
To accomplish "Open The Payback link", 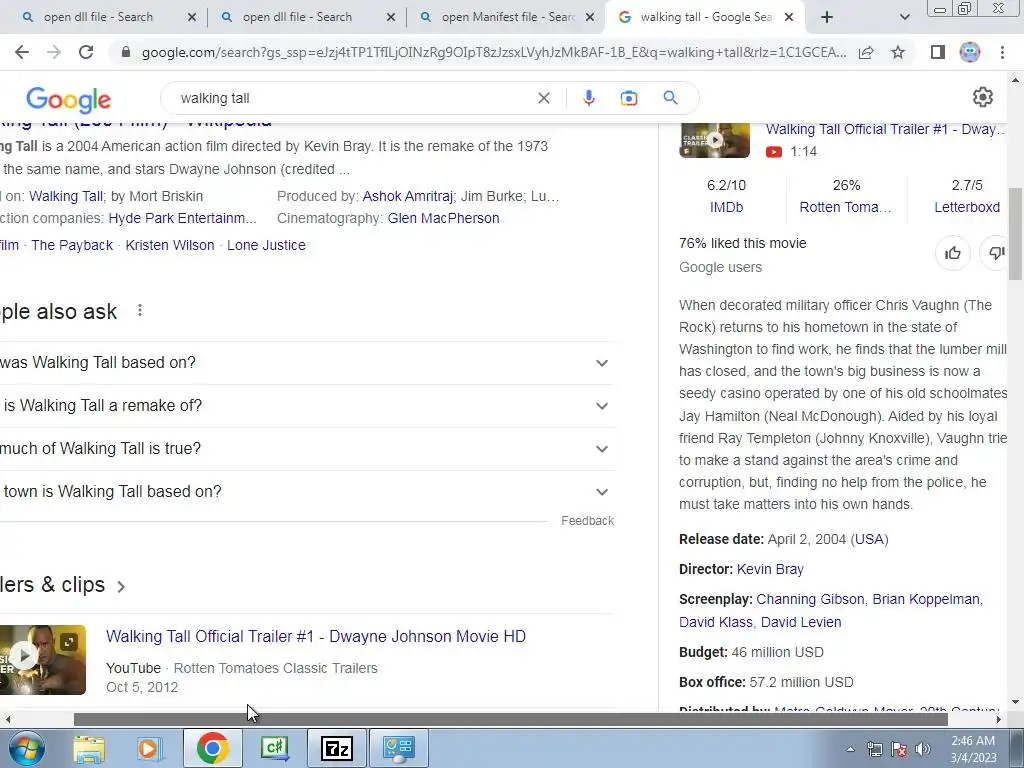I will click(x=72, y=246).
